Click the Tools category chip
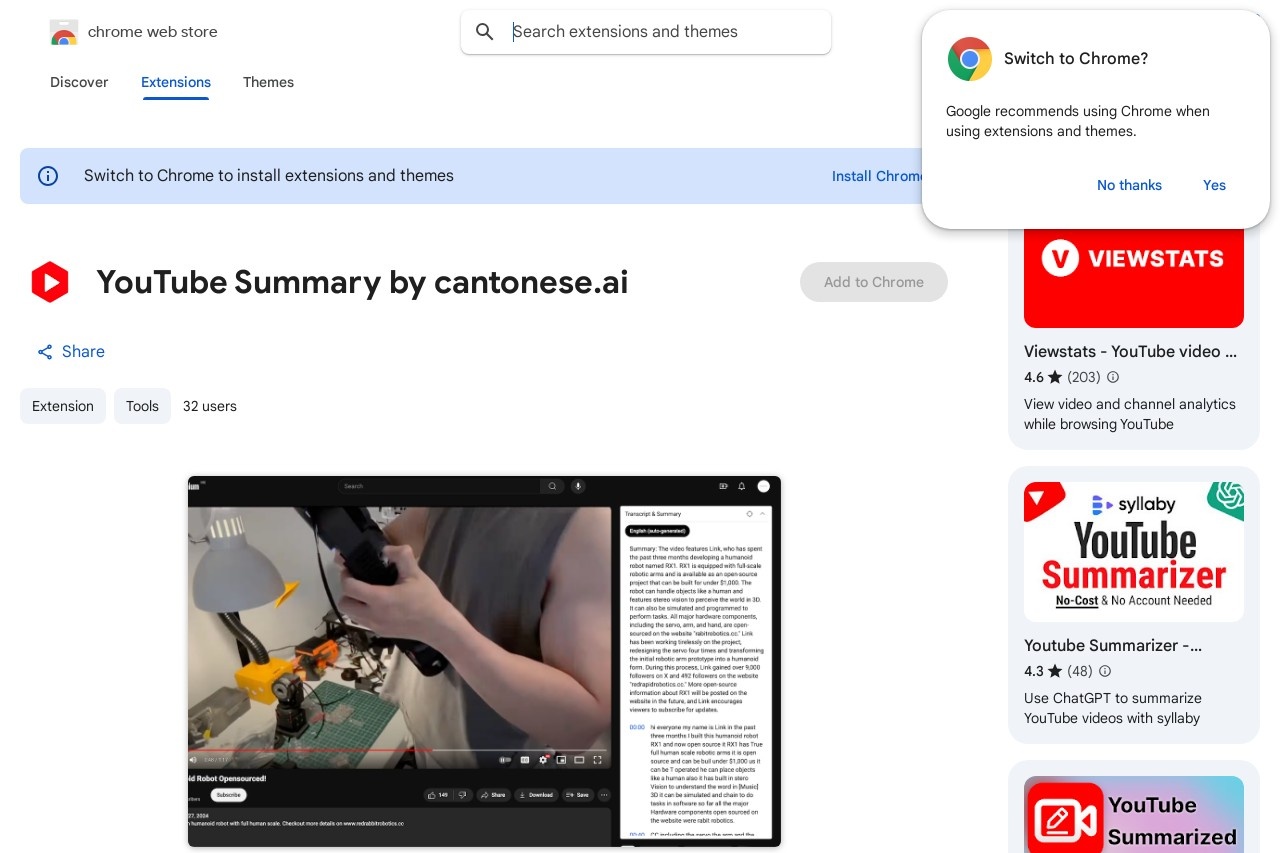 142,406
